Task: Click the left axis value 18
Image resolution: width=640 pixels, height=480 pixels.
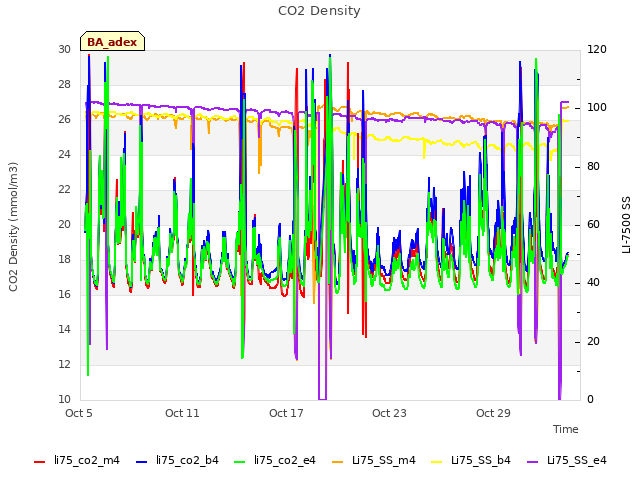Action: click(64, 260)
